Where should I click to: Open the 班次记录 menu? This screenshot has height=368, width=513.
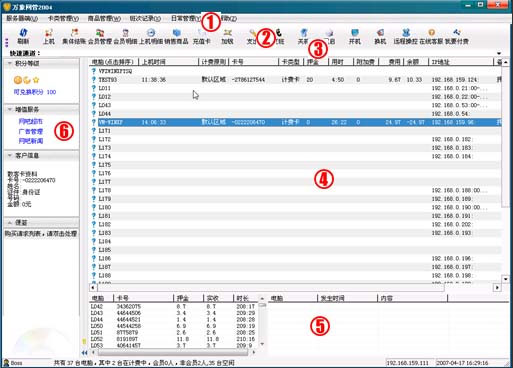point(145,18)
